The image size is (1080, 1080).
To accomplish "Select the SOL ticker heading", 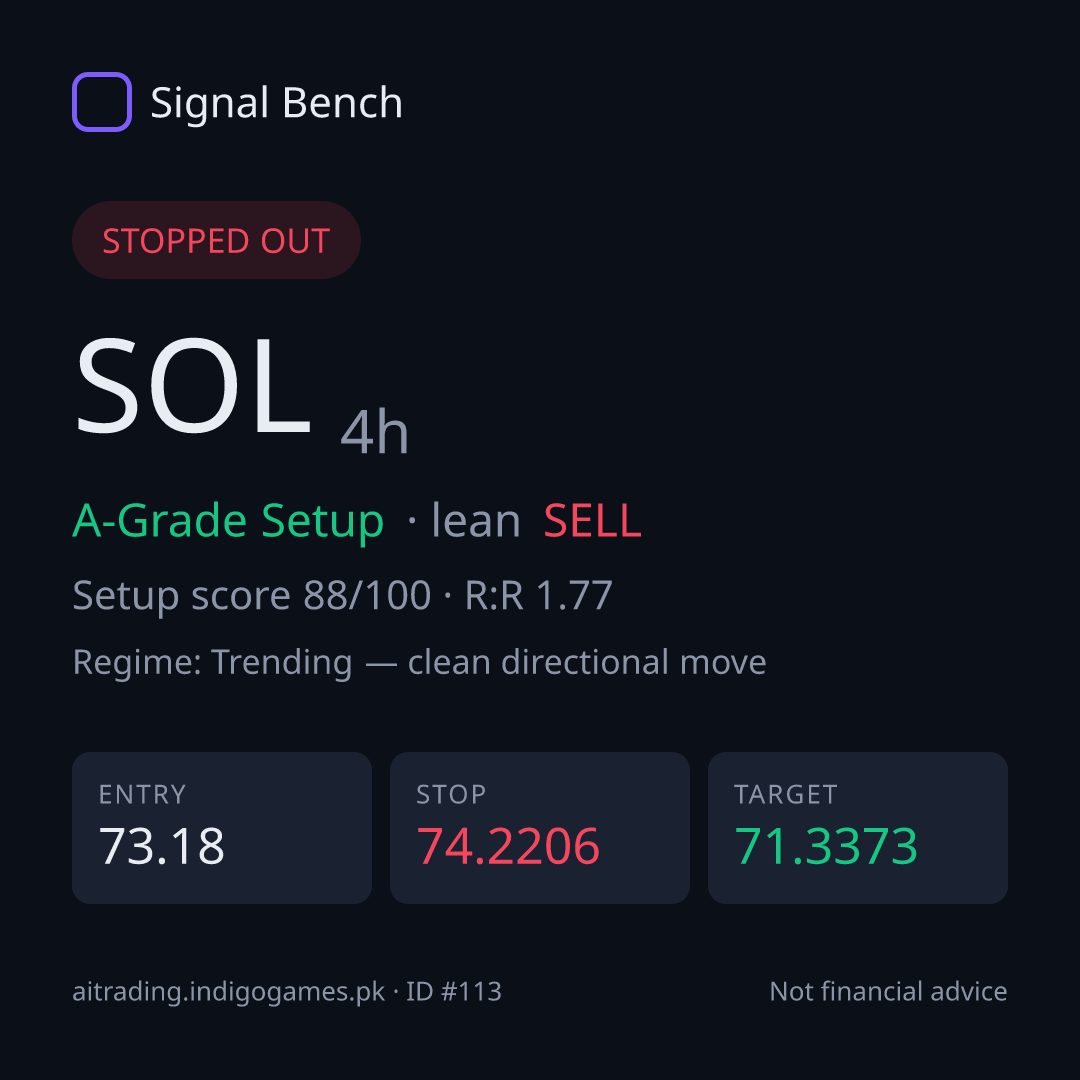I will click(x=193, y=385).
